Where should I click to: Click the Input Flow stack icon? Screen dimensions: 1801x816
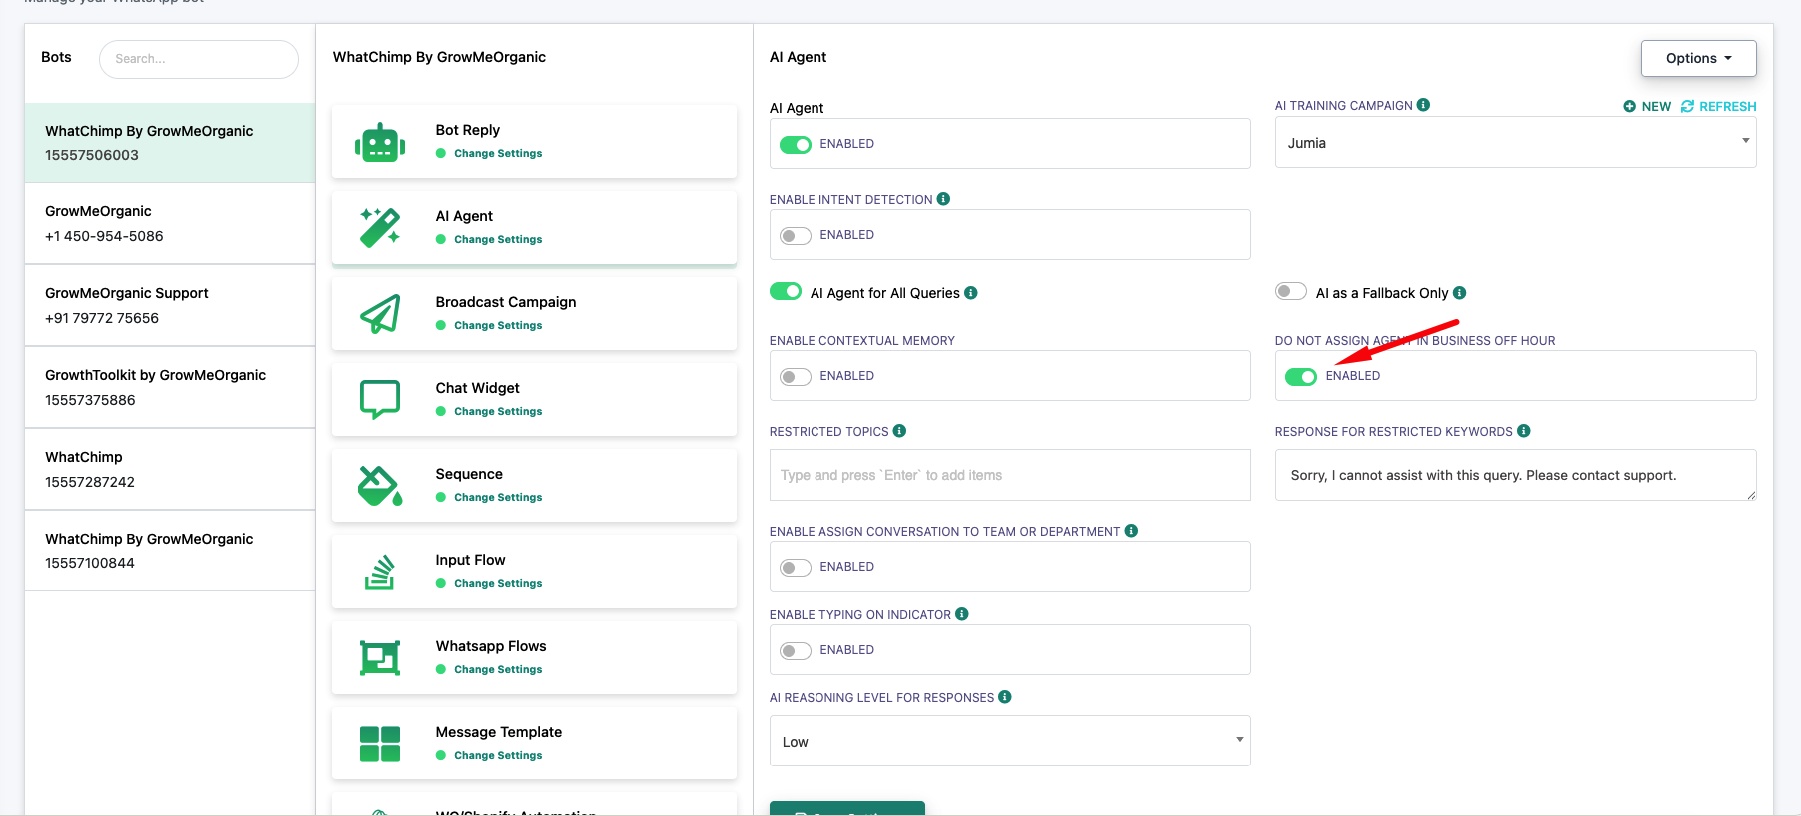click(380, 572)
